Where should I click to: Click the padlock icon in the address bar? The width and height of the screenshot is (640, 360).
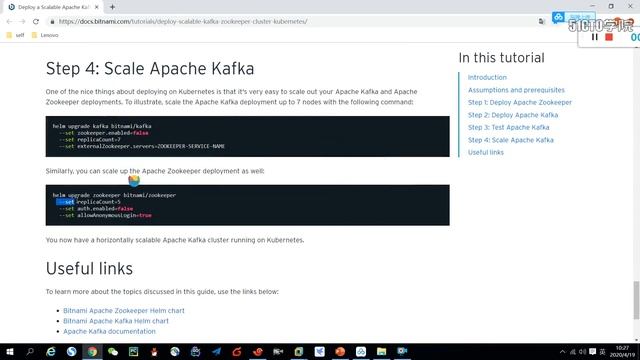(x=52, y=22)
